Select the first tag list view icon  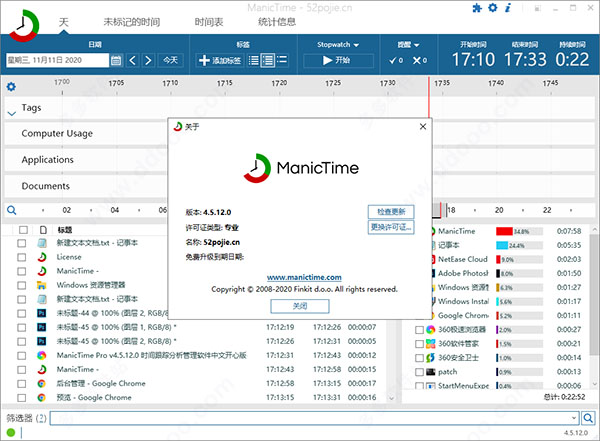pos(253,60)
